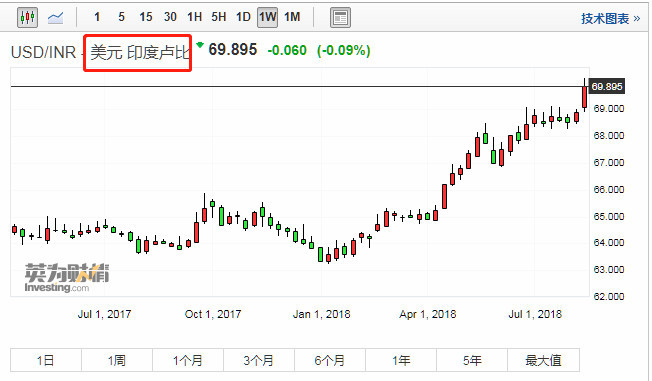The height and width of the screenshot is (381, 652).
Task: Choose the 1周 time range
Action: tap(117, 360)
